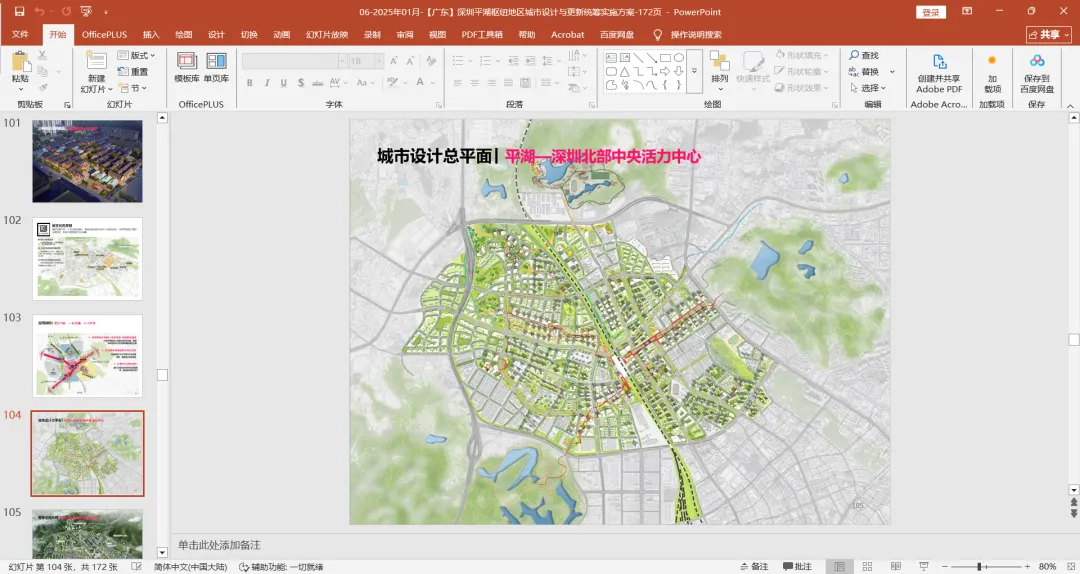
Task: Open the 模板库 template library
Action: point(187,67)
